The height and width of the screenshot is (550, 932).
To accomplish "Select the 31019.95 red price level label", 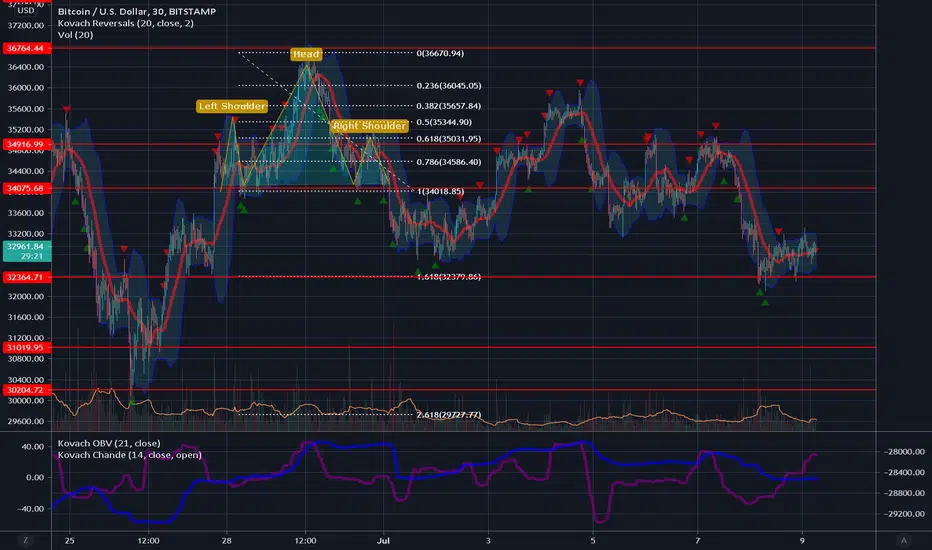I will [26, 347].
